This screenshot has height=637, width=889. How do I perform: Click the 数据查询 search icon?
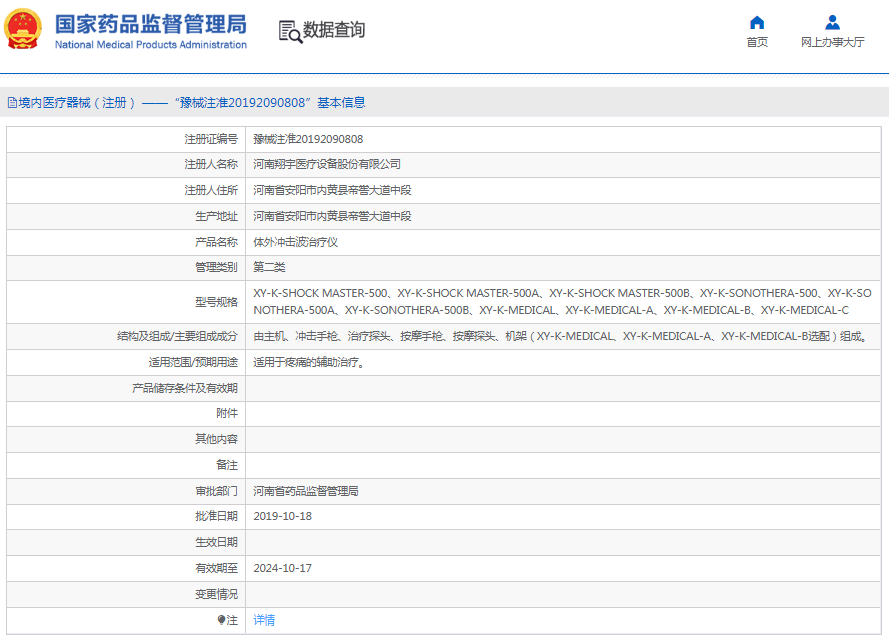[290, 32]
